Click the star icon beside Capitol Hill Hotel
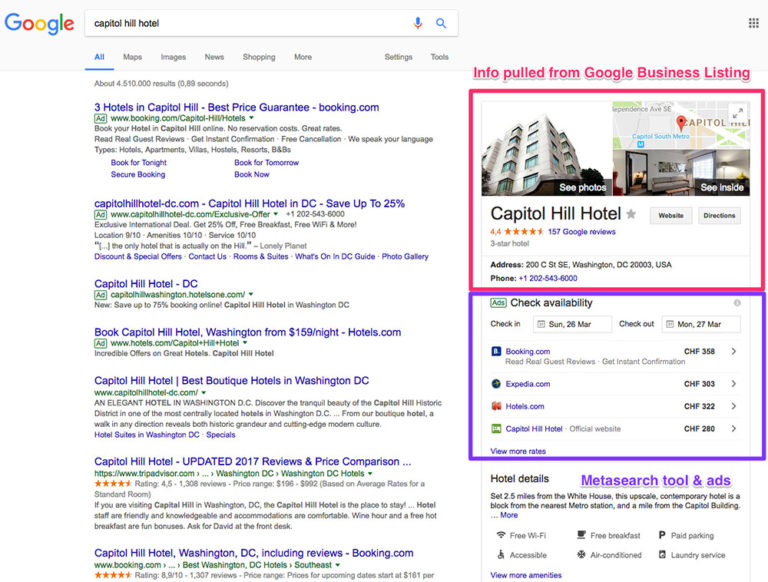 coord(631,214)
